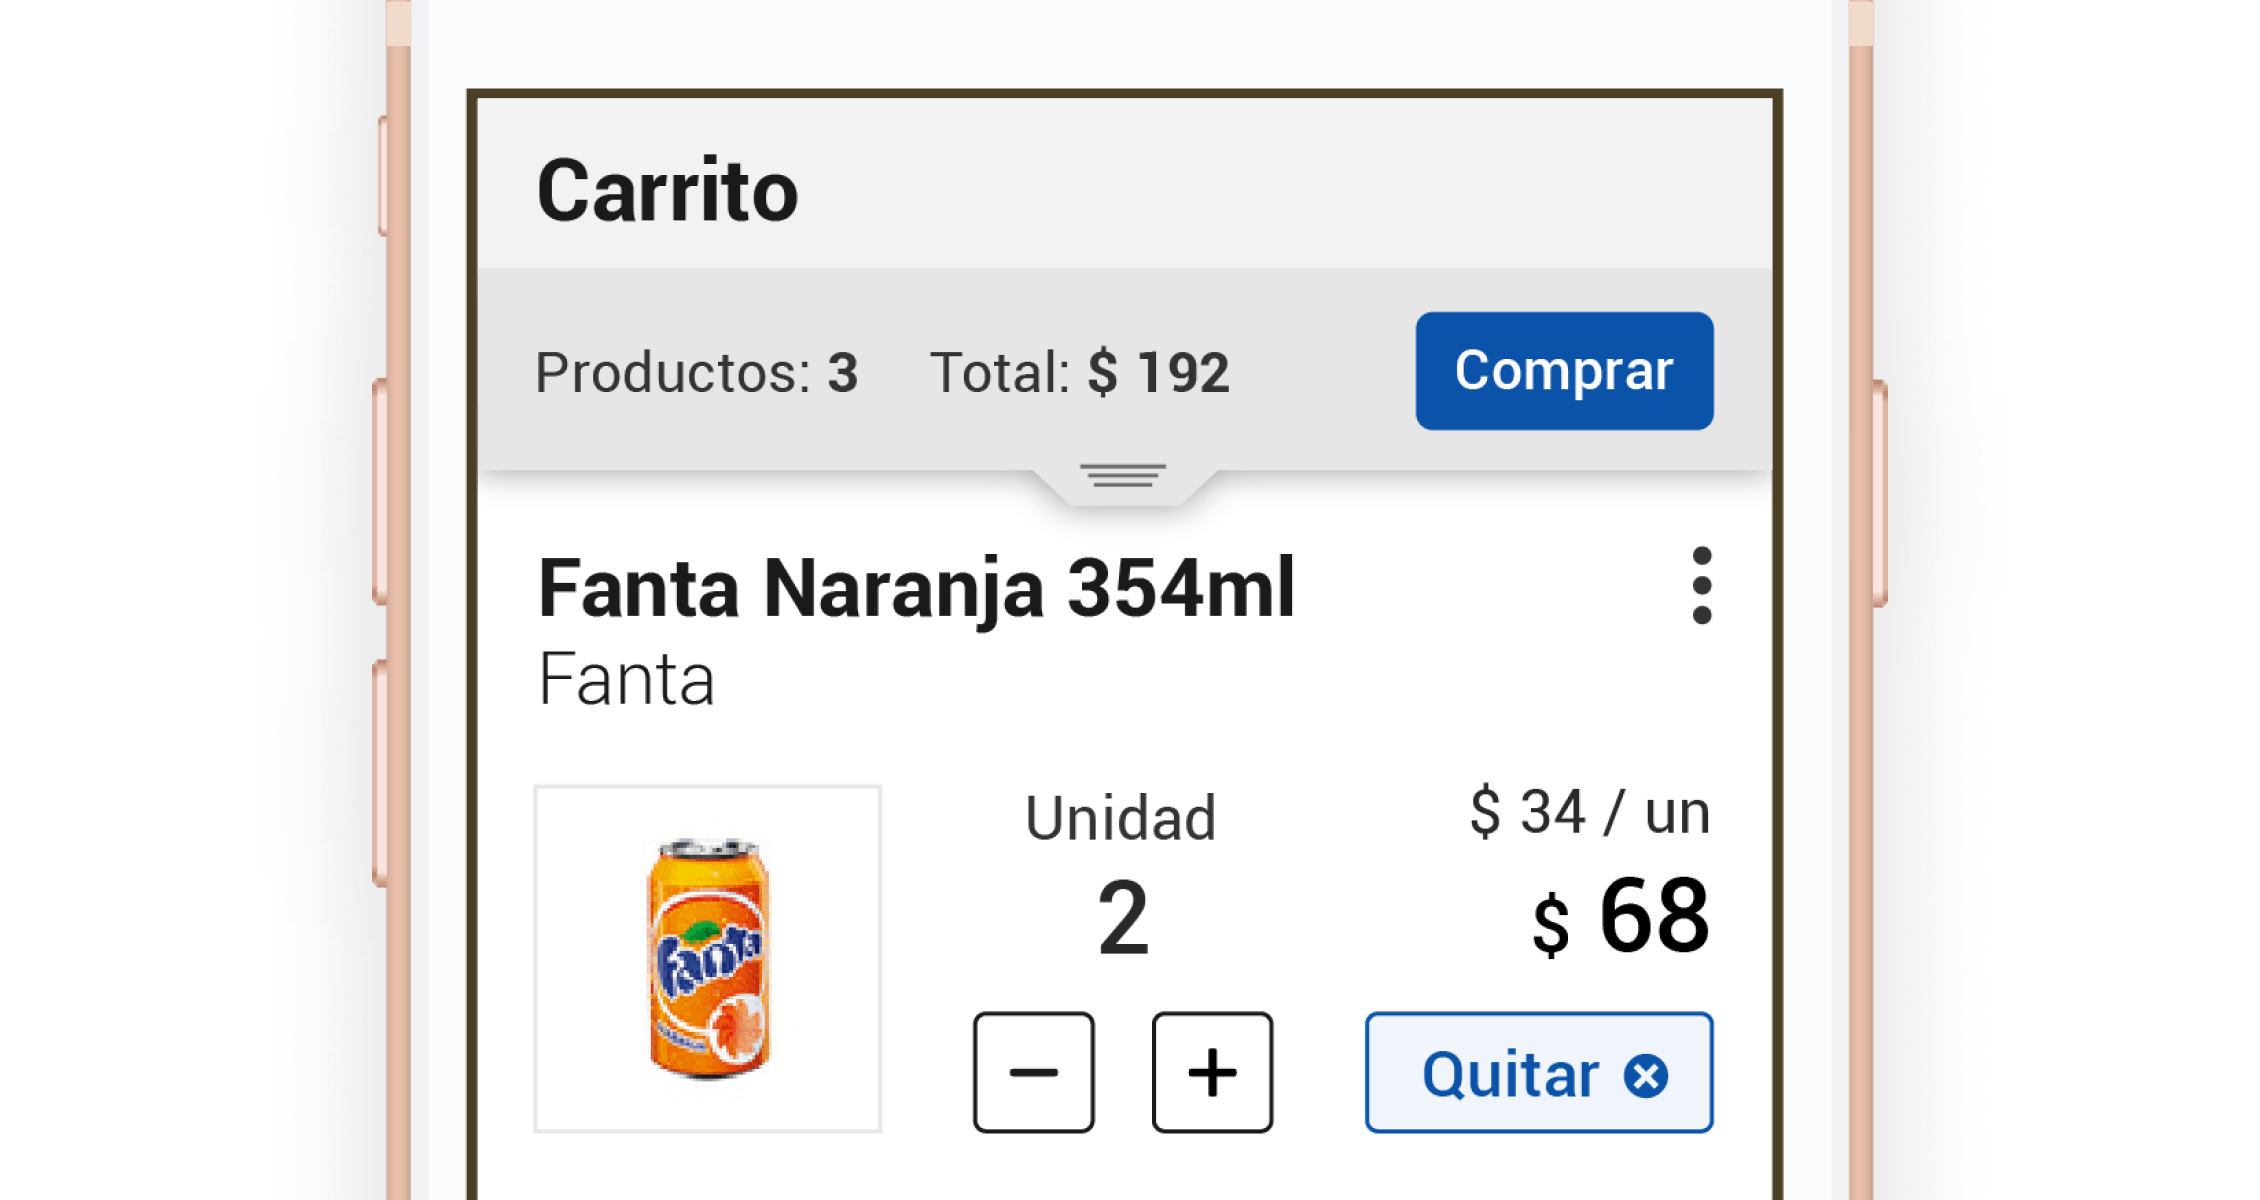Viewport: 2260px width, 1200px height.
Task: Remove the item using the Quitar button
Action: (1539, 1072)
